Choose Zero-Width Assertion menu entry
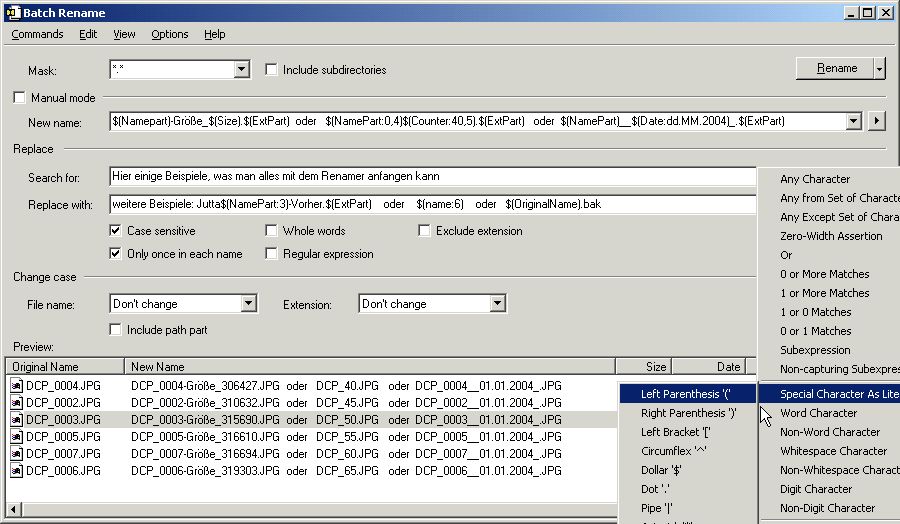This screenshot has width=900, height=524. (x=829, y=235)
